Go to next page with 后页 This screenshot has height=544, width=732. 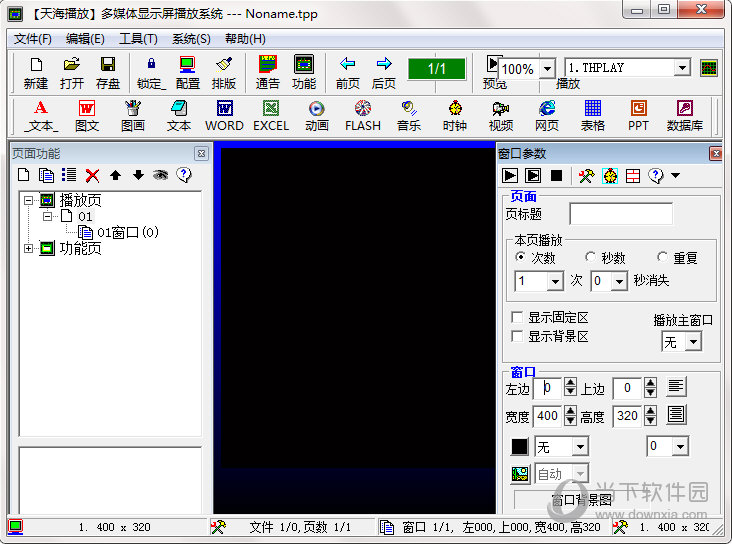pos(383,72)
